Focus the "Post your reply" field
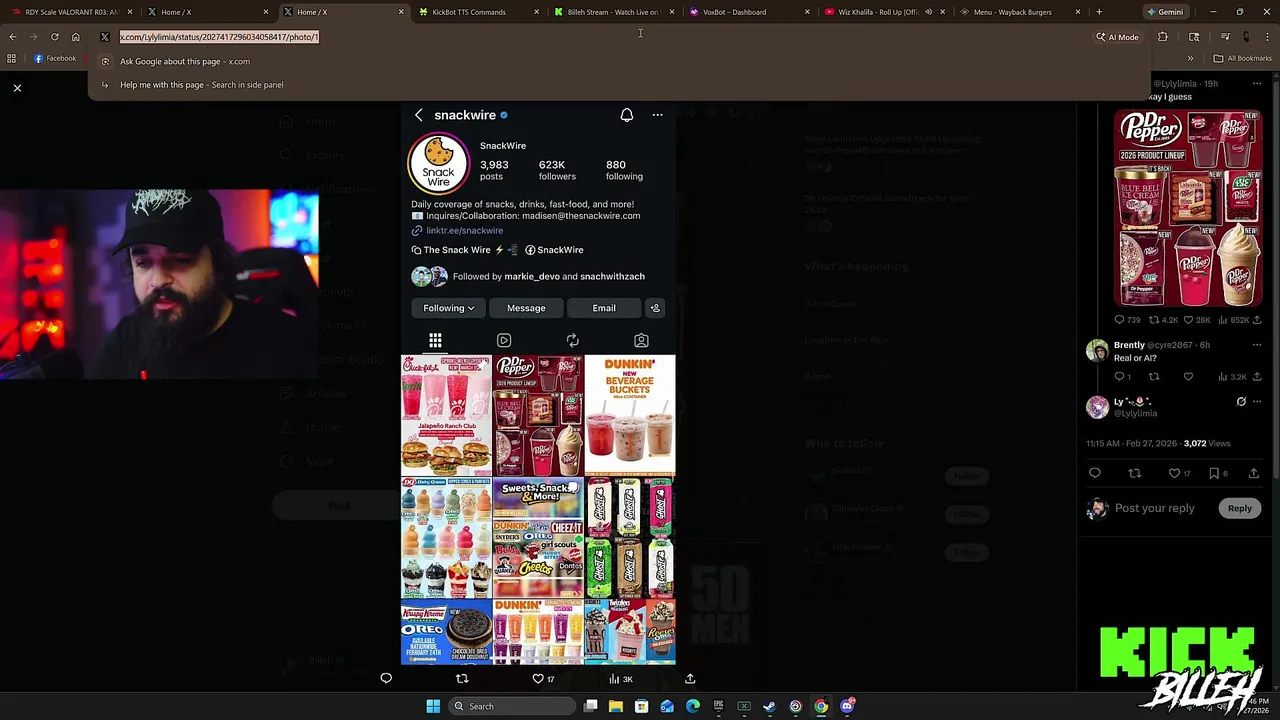 [1155, 508]
